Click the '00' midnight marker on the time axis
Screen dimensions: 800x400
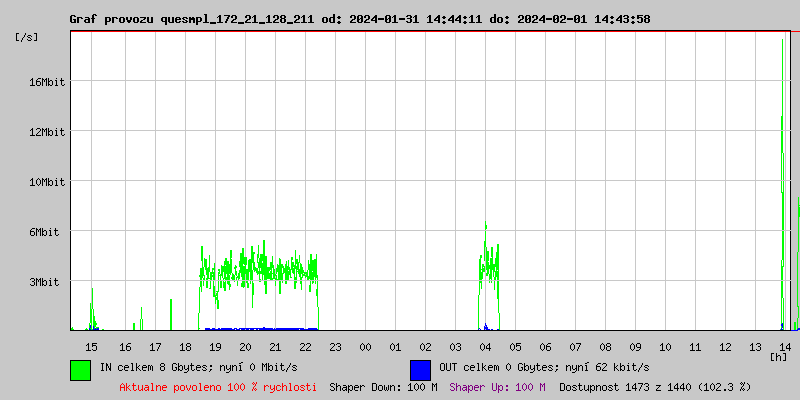[365, 346]
